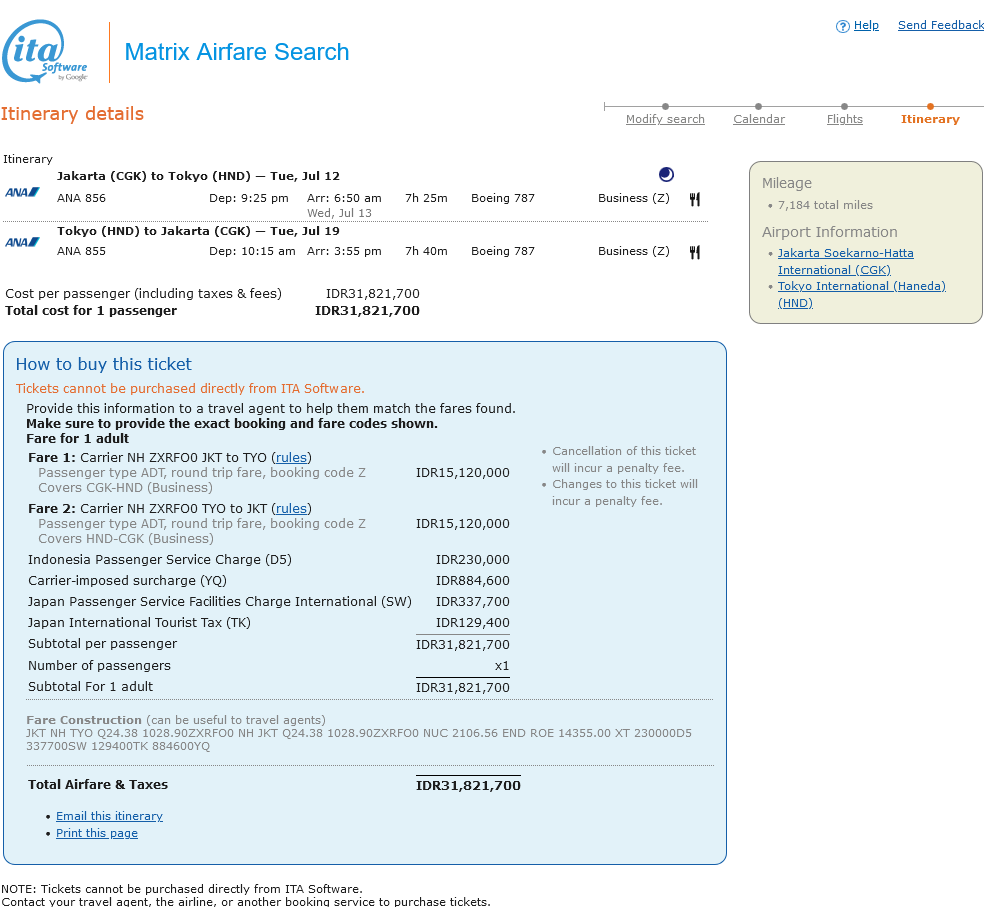Go to the Modify search step

665,119
